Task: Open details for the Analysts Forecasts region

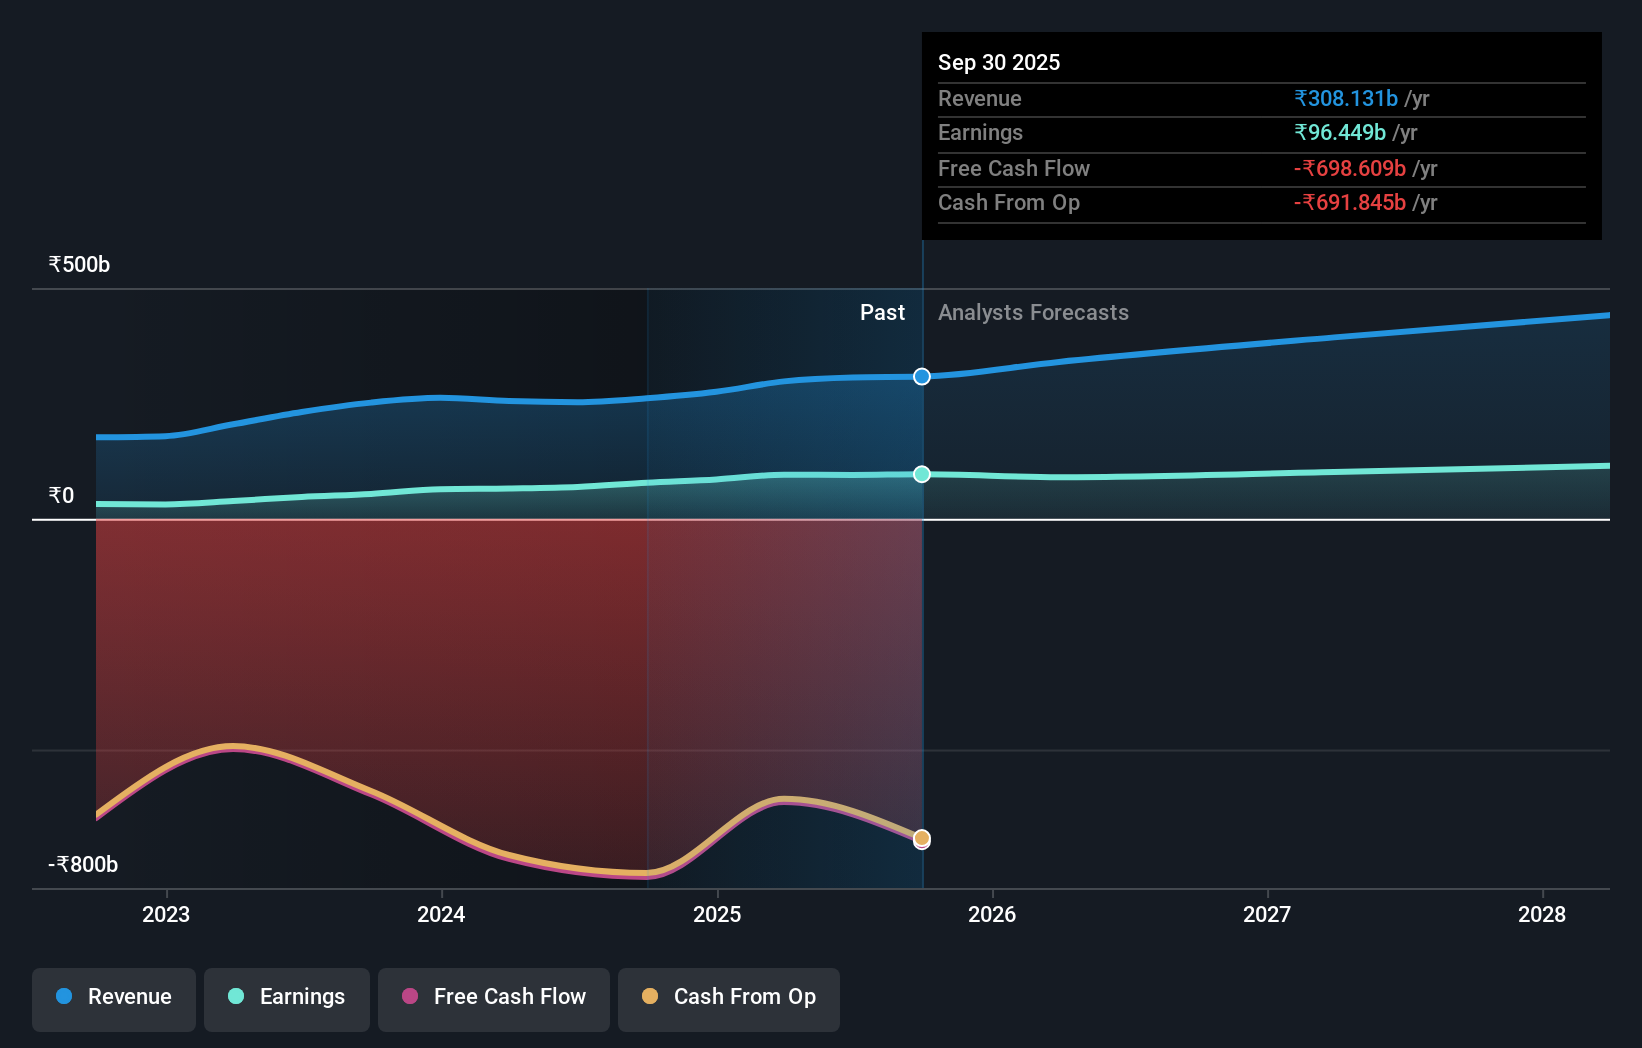Action: [x=1033, y=313]
